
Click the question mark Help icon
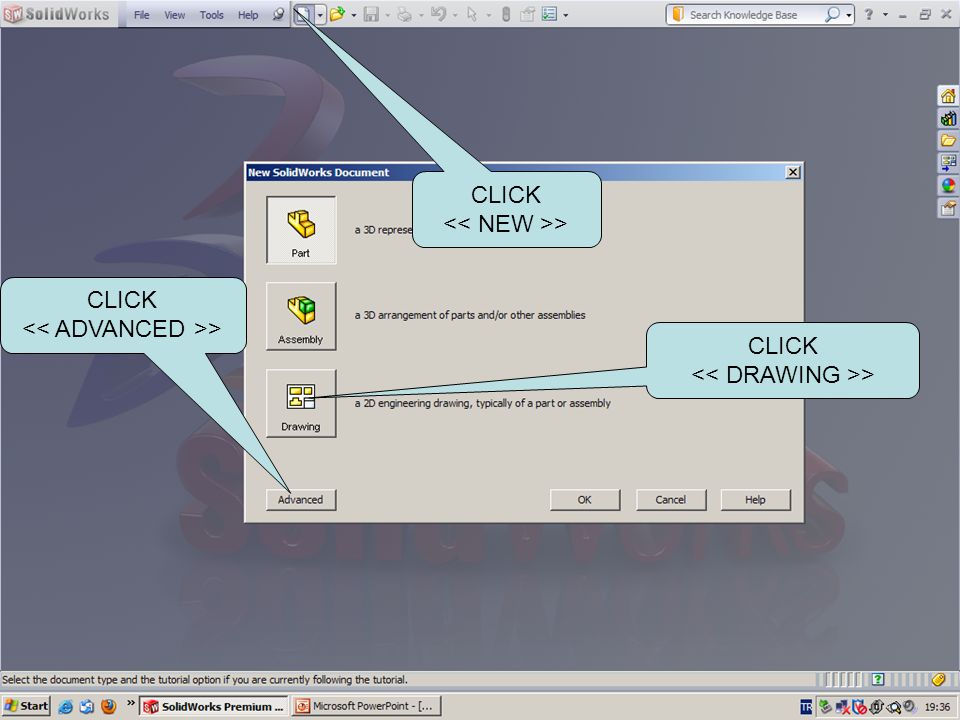(869, 15)
